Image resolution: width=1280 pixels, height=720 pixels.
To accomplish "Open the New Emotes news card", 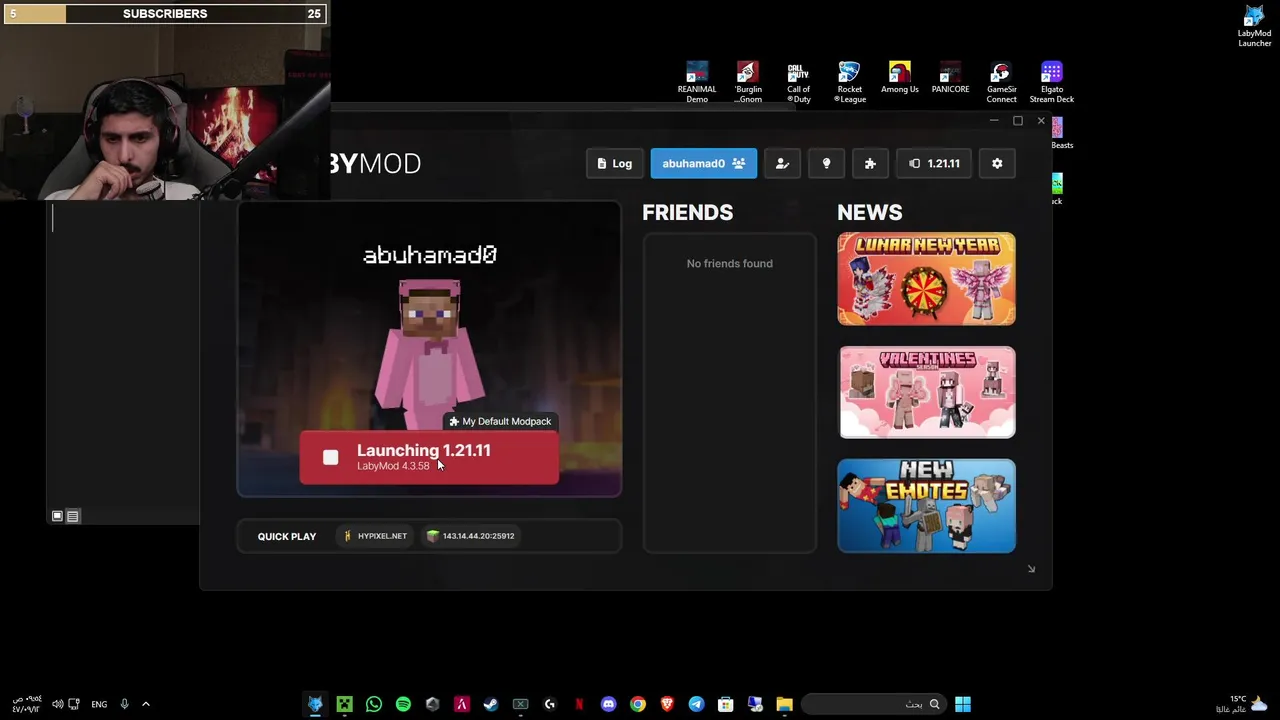I will click(926, 506).
